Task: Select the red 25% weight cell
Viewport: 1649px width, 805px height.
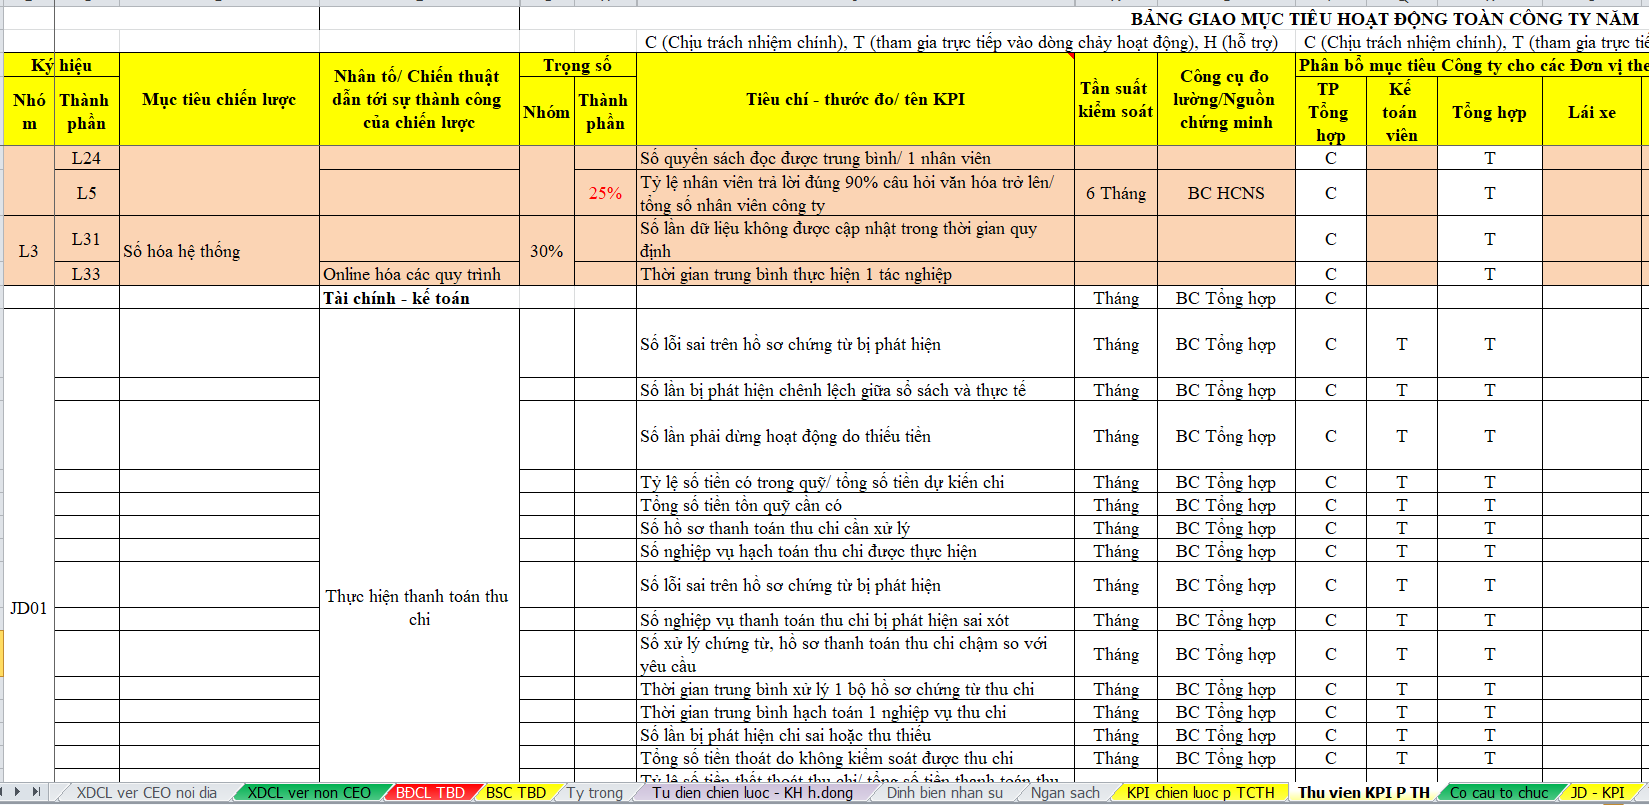Action: click(605, 193)
